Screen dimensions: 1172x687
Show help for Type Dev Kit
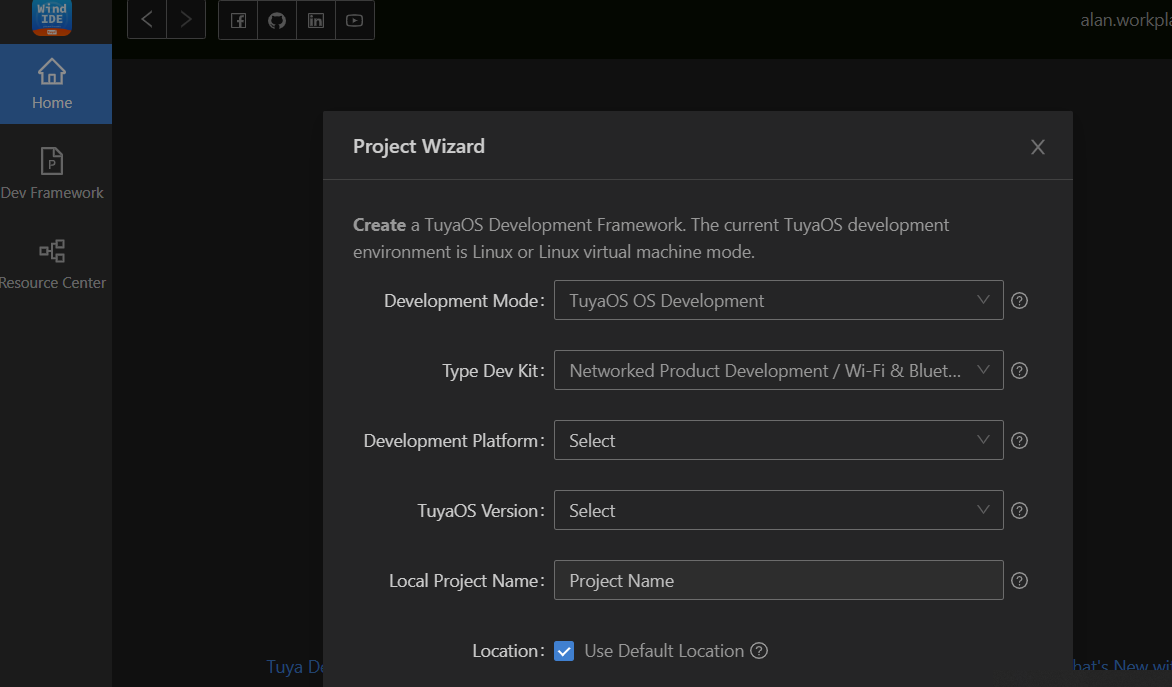tap(1020, 371)
